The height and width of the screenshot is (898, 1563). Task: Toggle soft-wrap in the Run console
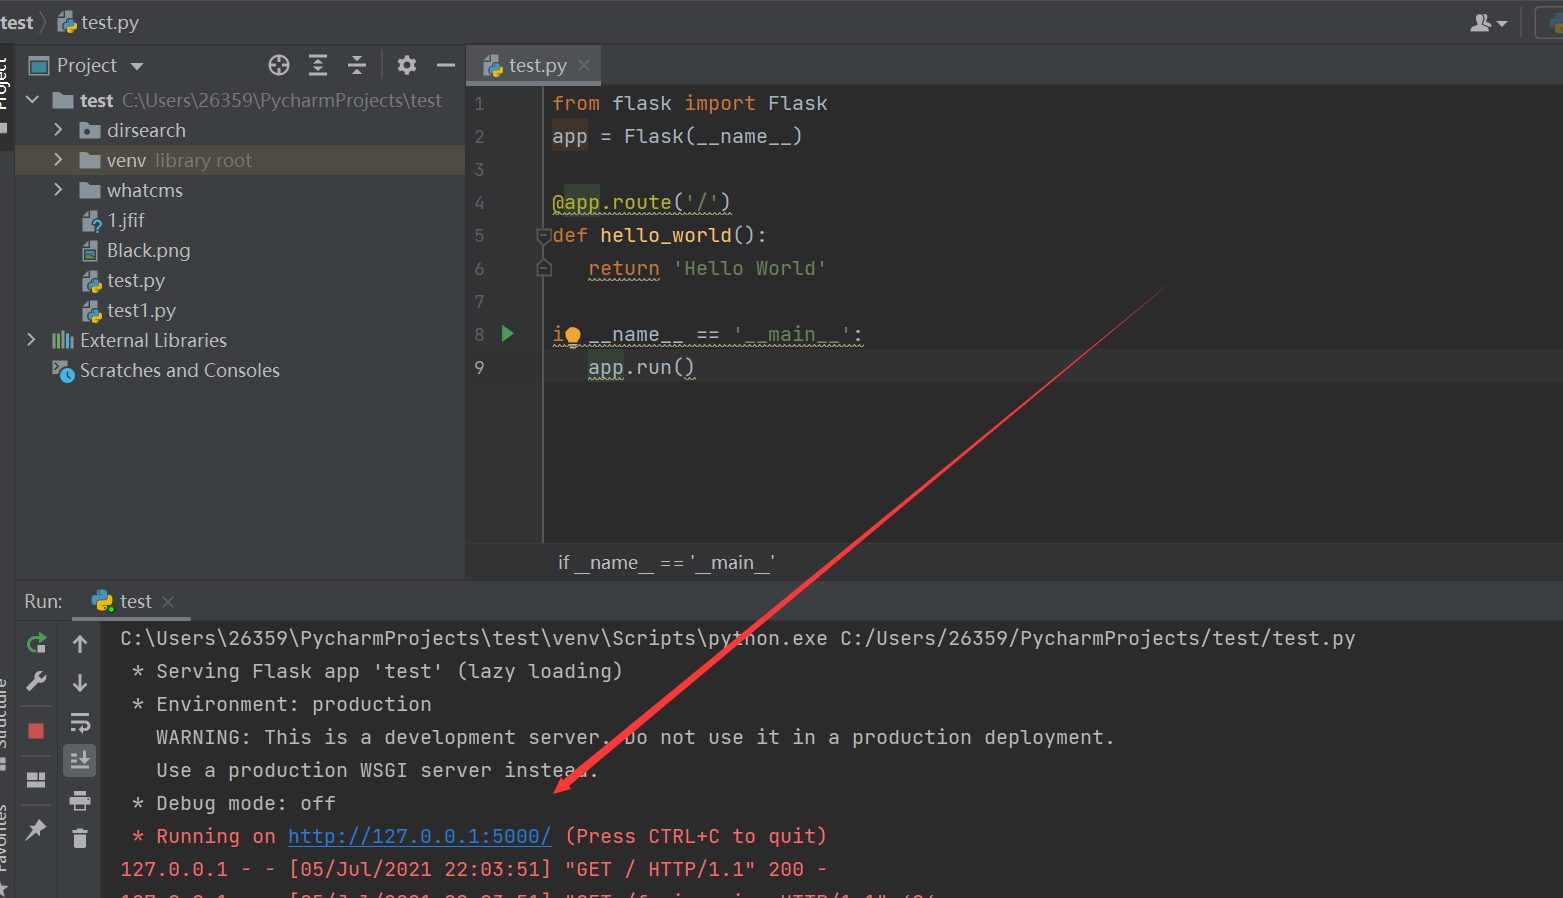pyautogui.click(x=80, y=722)
